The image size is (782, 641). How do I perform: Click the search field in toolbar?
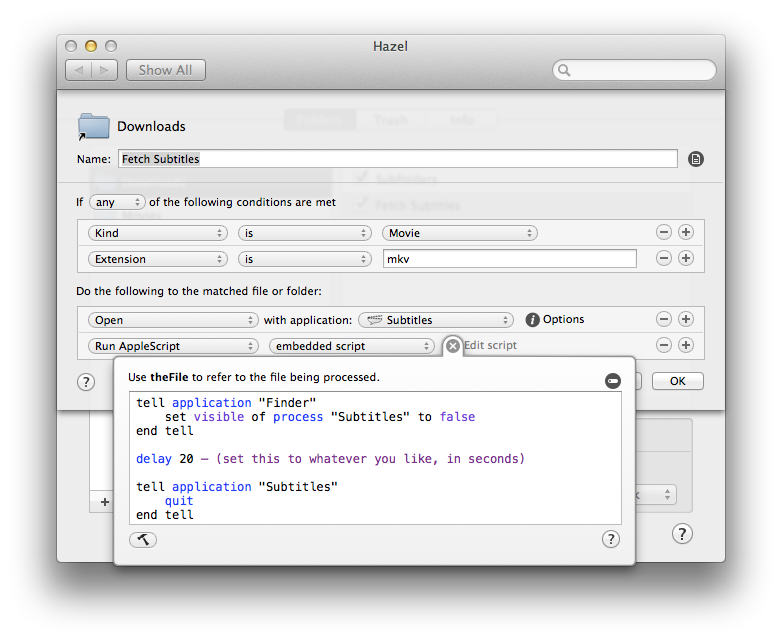(634, 70)
